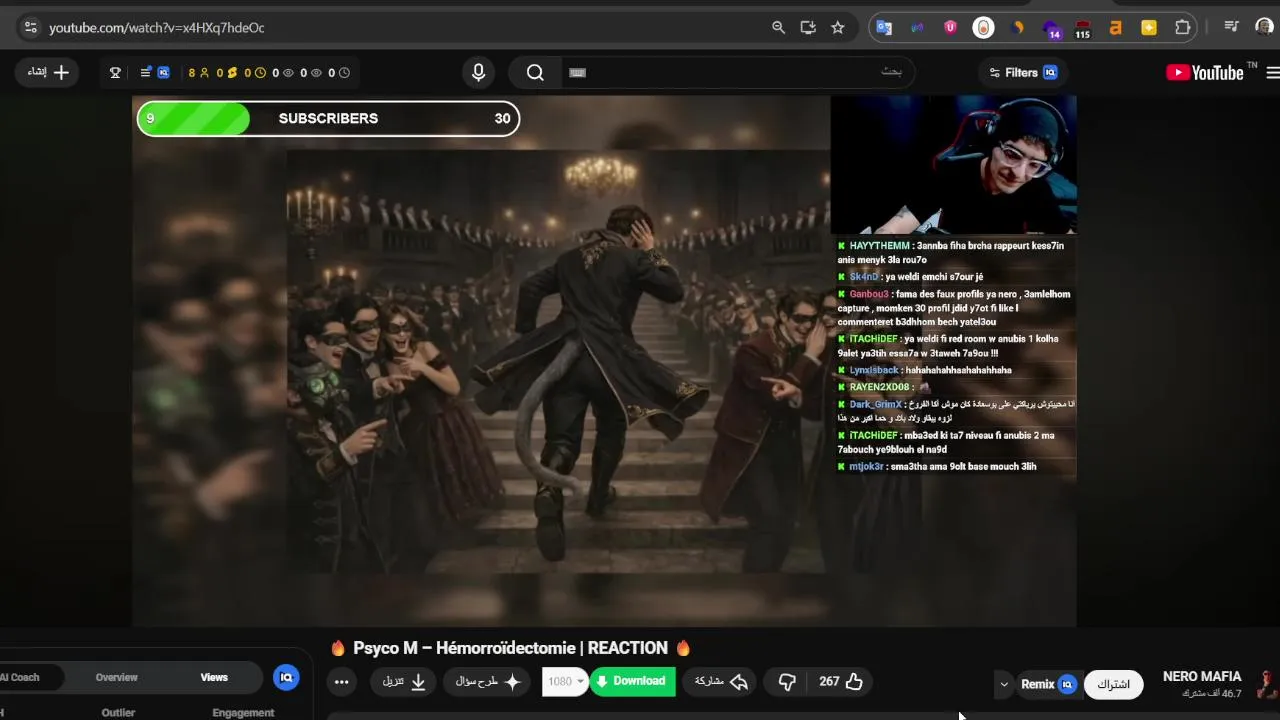Image resolution: width=1280 pixels, height=720 pixels.
Task: Click the mtjok3r chat message
Action: click(x=936, y=467)
